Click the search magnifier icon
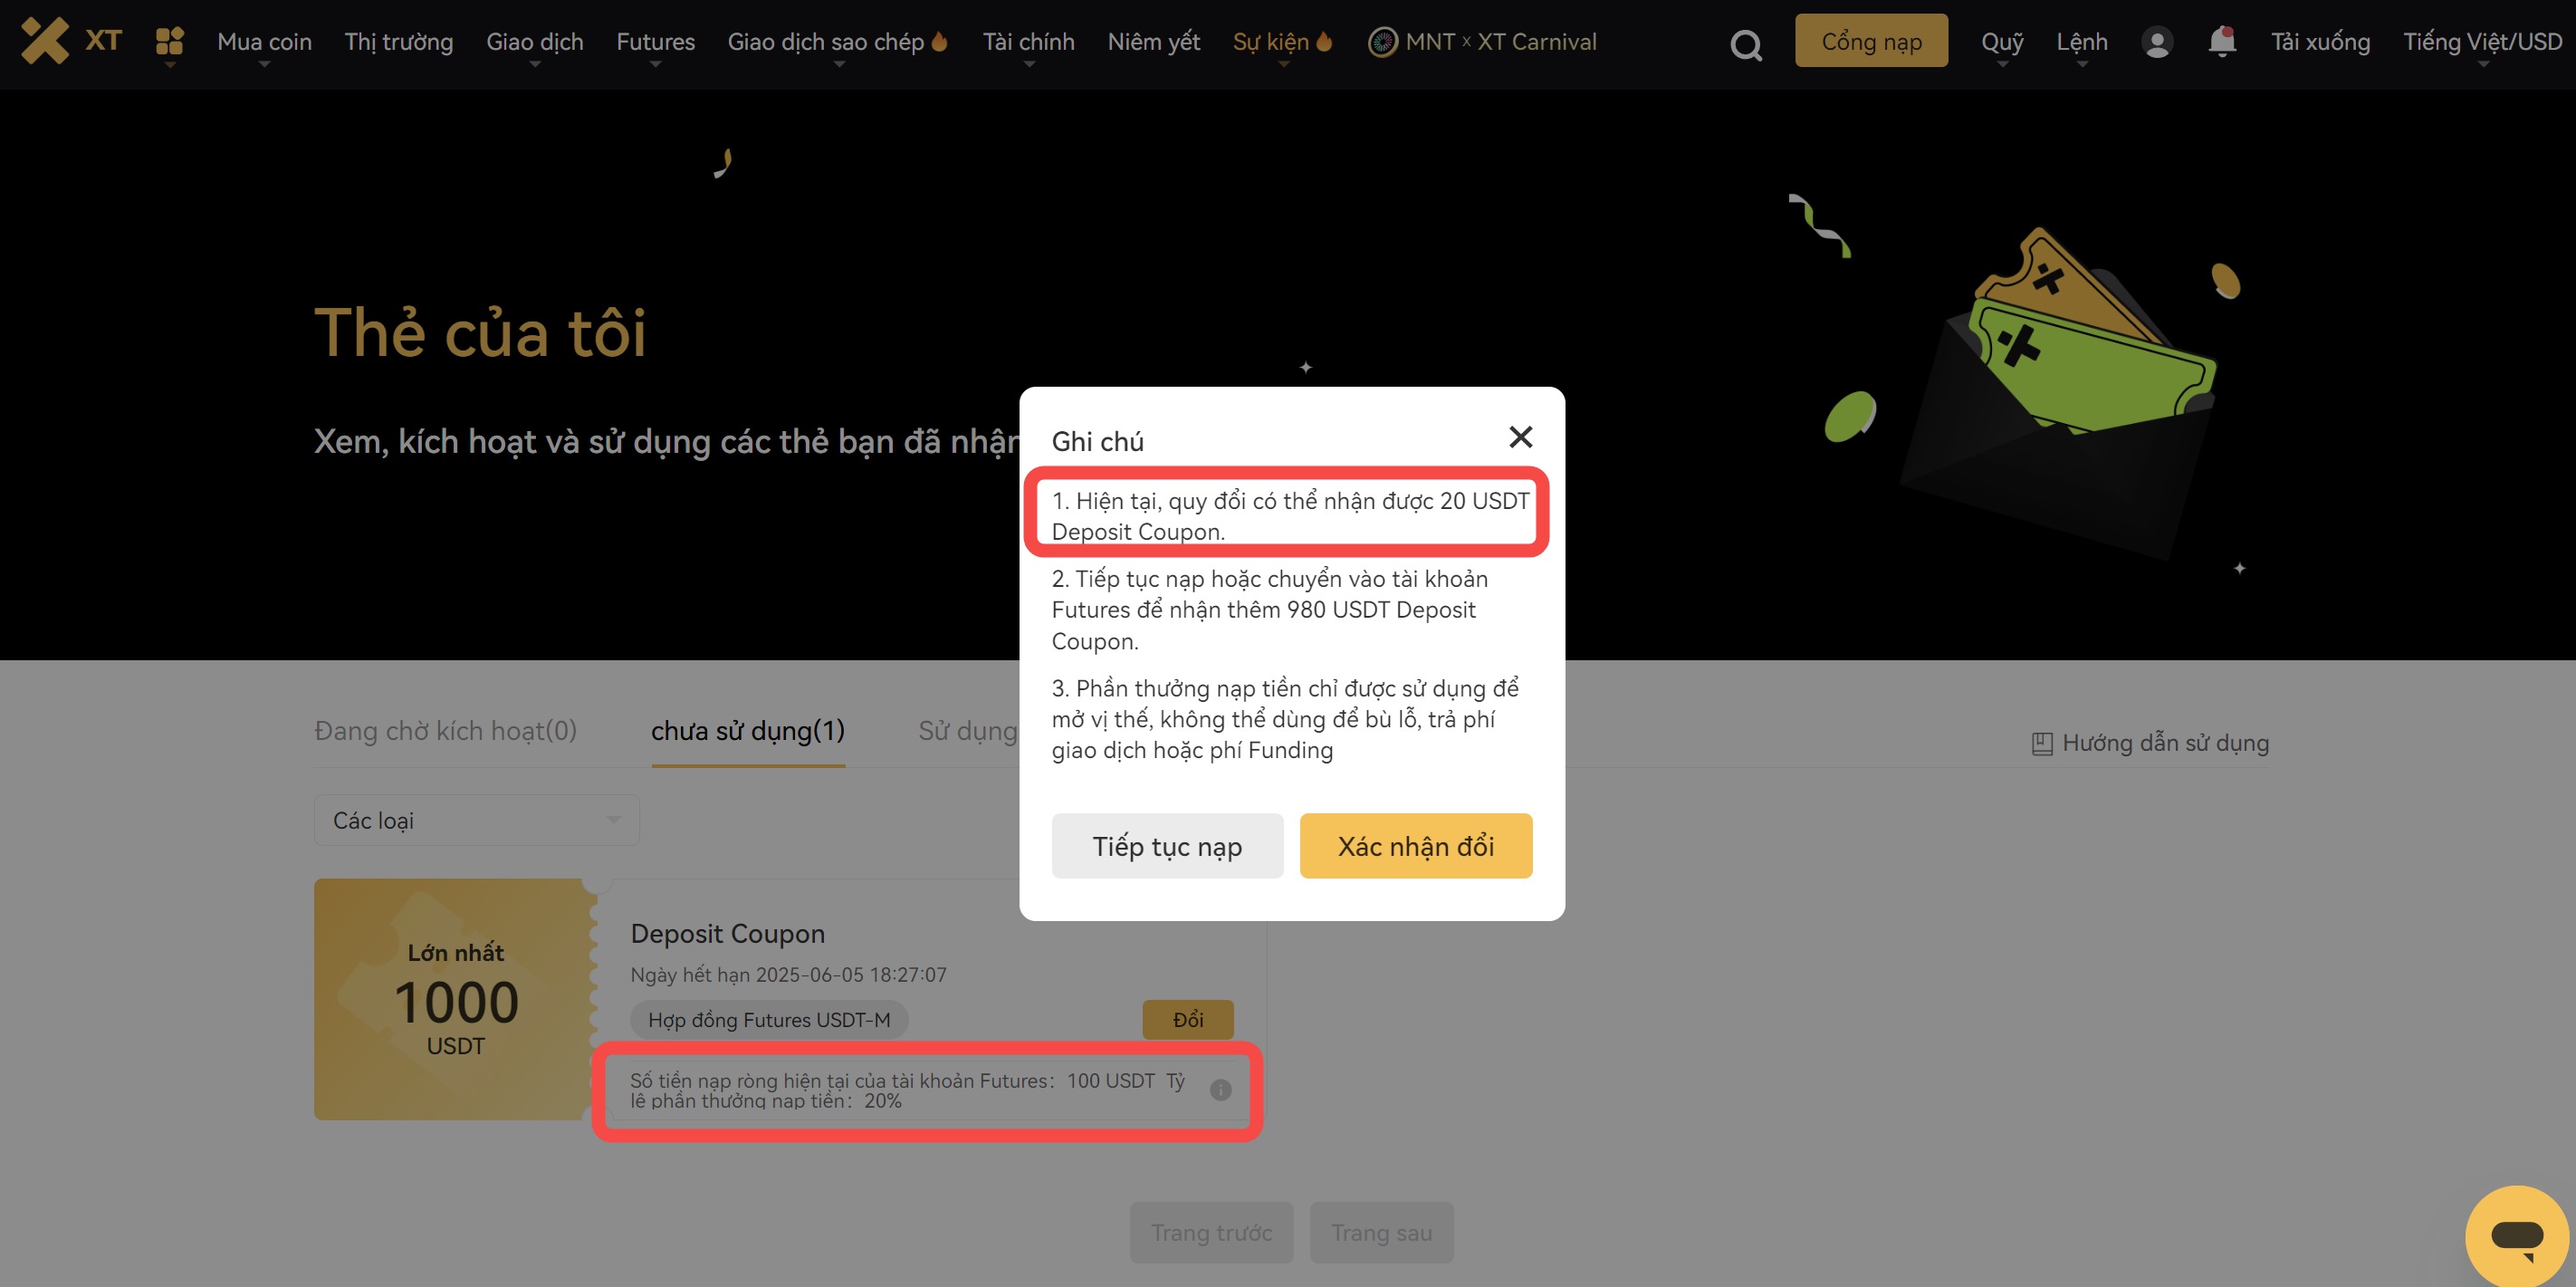The width and height of the screenshot is (2576, 1287). (1745, 44)
